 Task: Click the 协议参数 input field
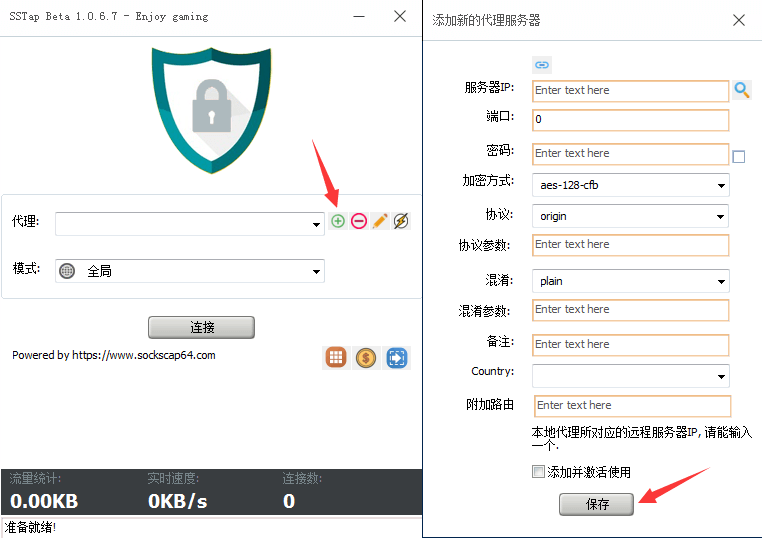(x=631, y=245)
